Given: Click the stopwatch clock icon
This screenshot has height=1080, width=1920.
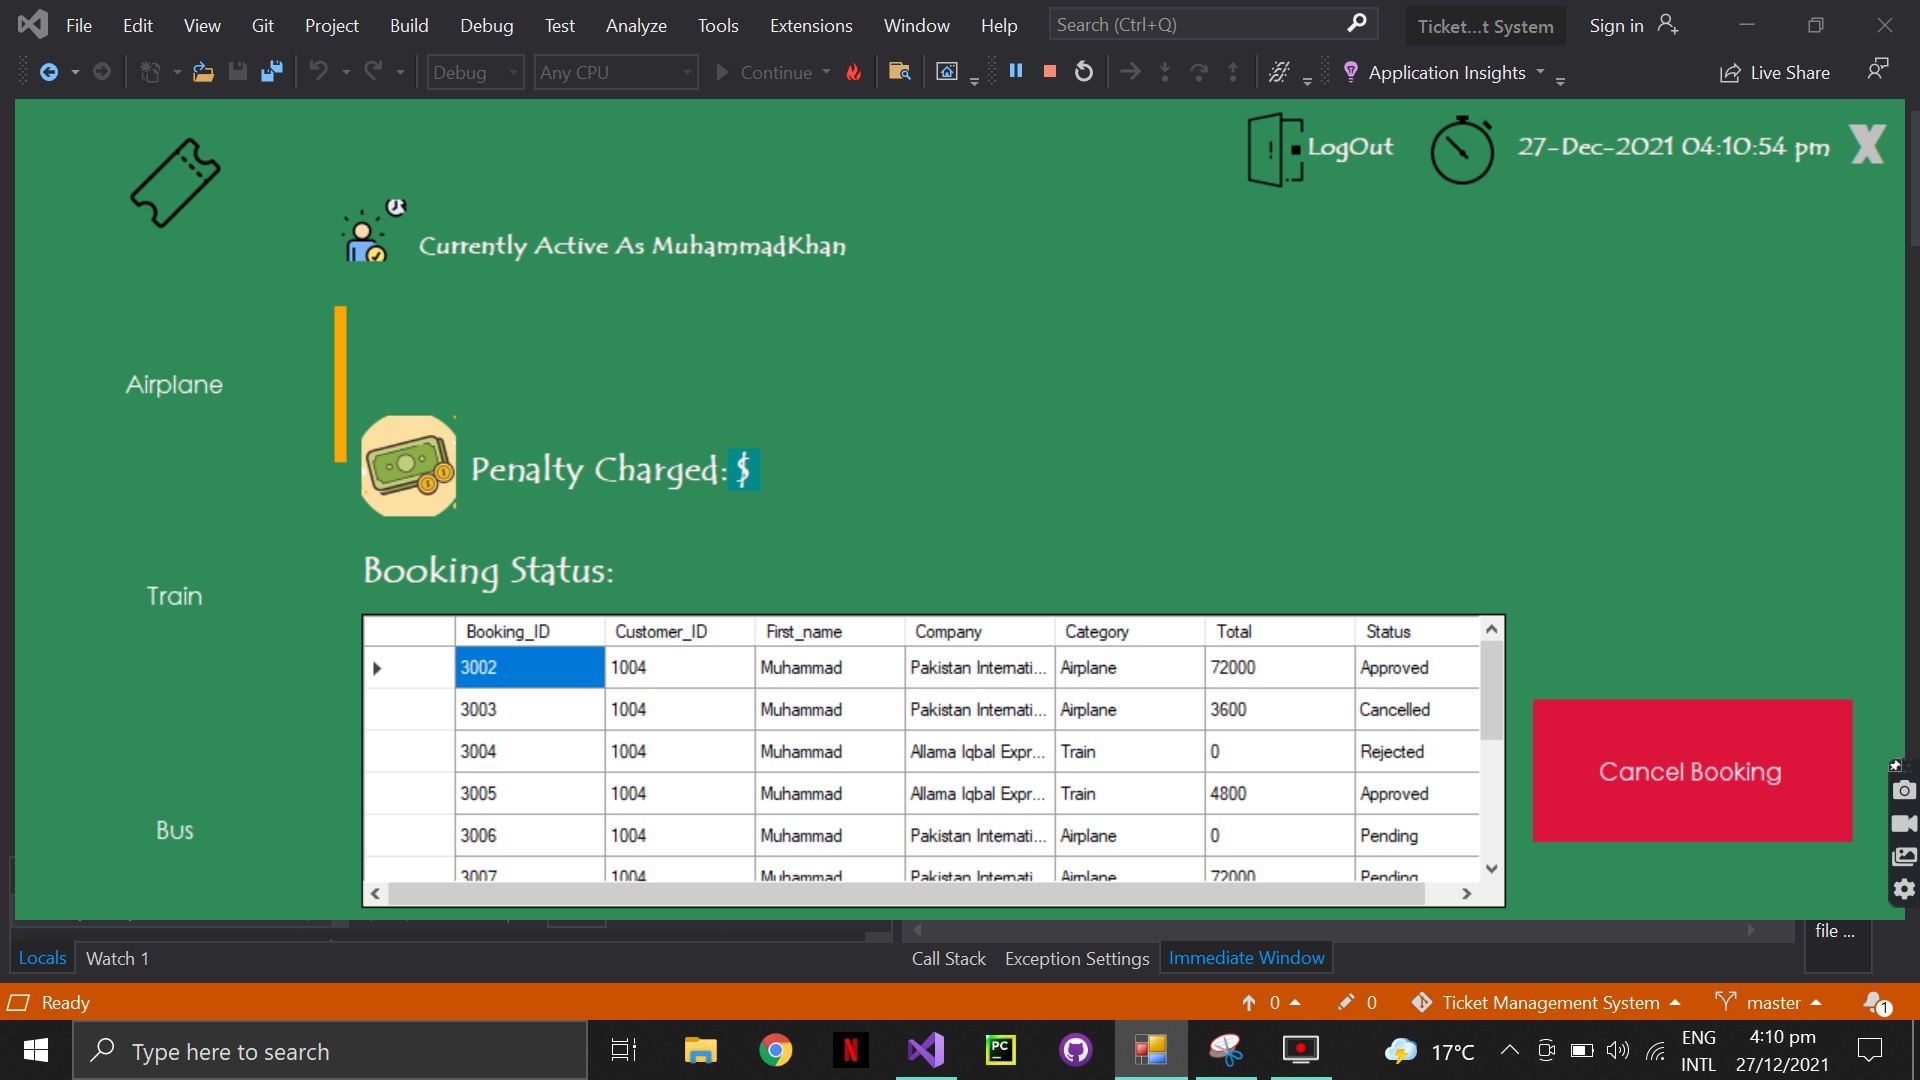Looking at the screenshot, I should point(1461,151).
